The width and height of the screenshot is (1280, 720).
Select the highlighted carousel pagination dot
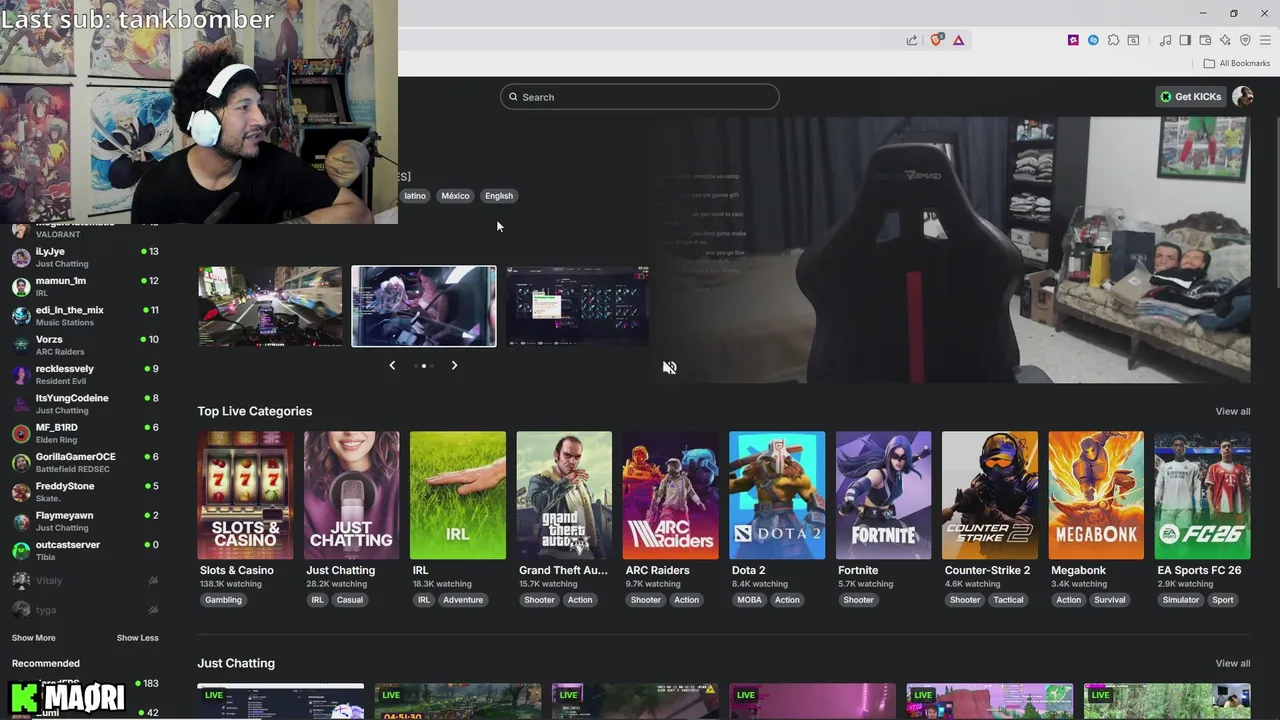[424, 366]
